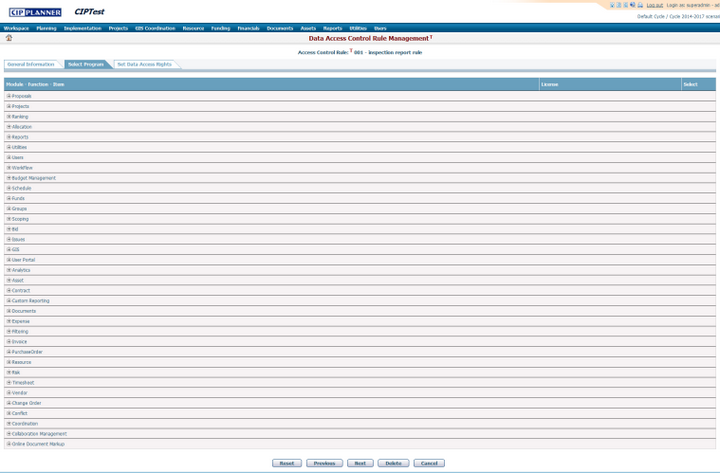
Task: Click the CIP Planner logo
Action: (x=35, y=12)
